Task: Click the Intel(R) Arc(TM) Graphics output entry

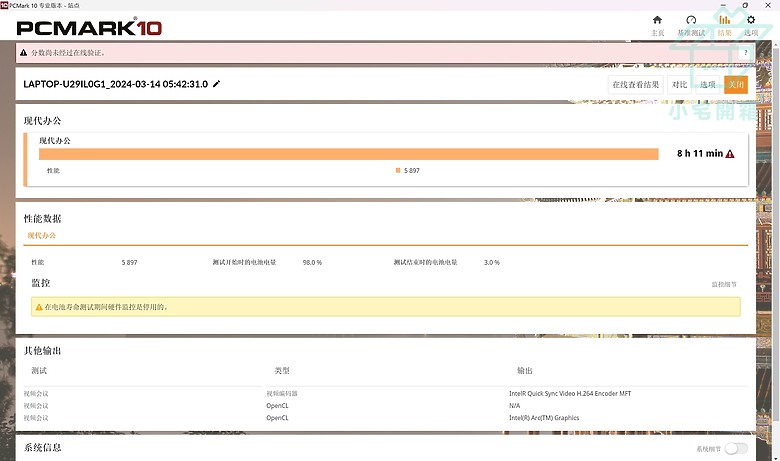Action: coord(544,418)
